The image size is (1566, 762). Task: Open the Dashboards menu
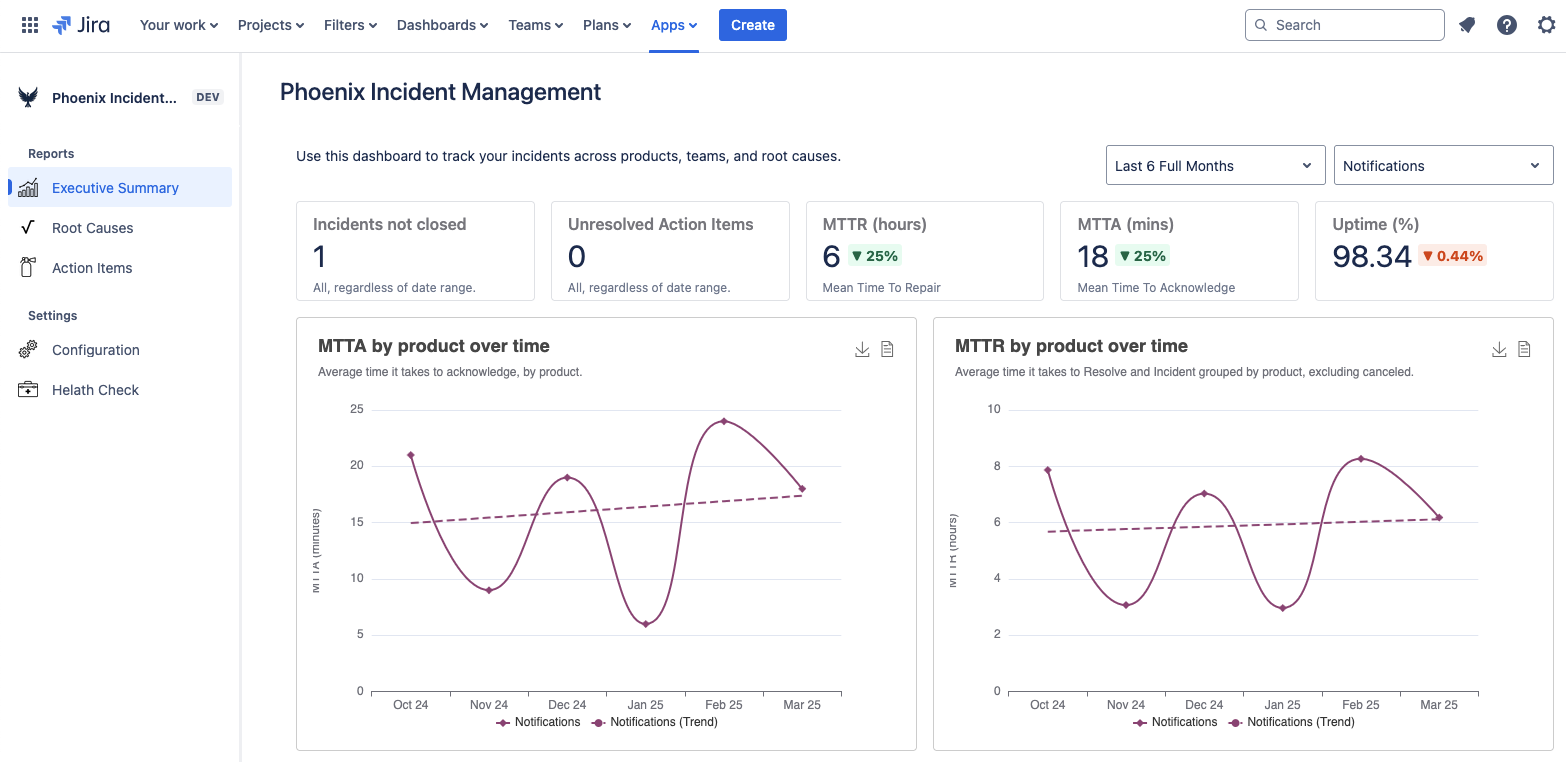[x=441, y=24]
